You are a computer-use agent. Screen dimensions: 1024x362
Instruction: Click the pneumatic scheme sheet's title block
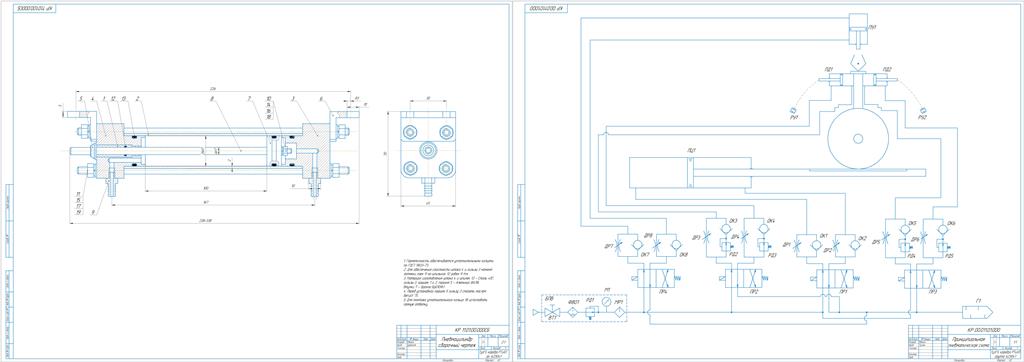pos(963,341)
